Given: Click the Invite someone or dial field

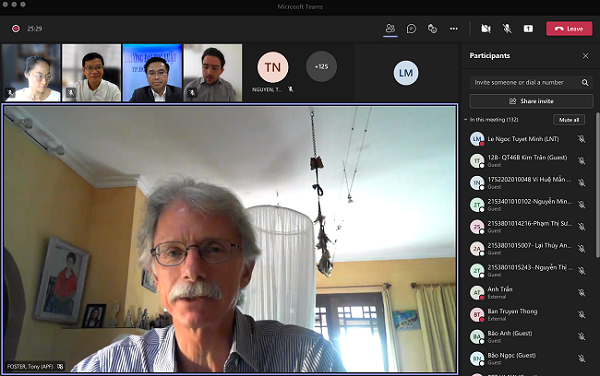Looking at the screenshot, I should tap(531, 82).
